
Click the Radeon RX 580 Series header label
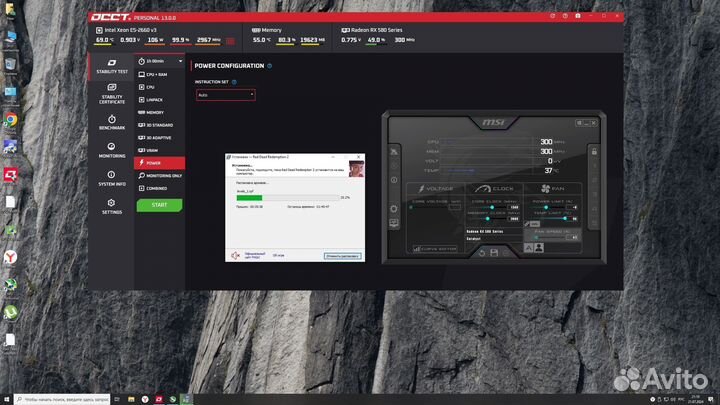(377, 30)
